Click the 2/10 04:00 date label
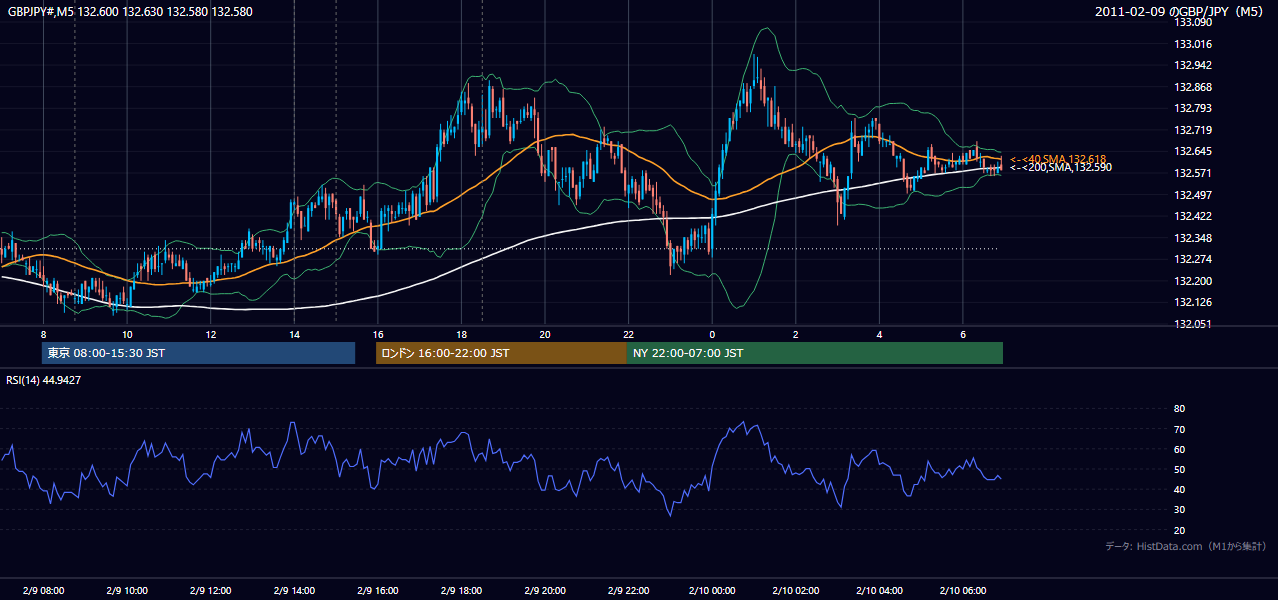Viewport: 1278px width, 600px height. coord(879,591)
